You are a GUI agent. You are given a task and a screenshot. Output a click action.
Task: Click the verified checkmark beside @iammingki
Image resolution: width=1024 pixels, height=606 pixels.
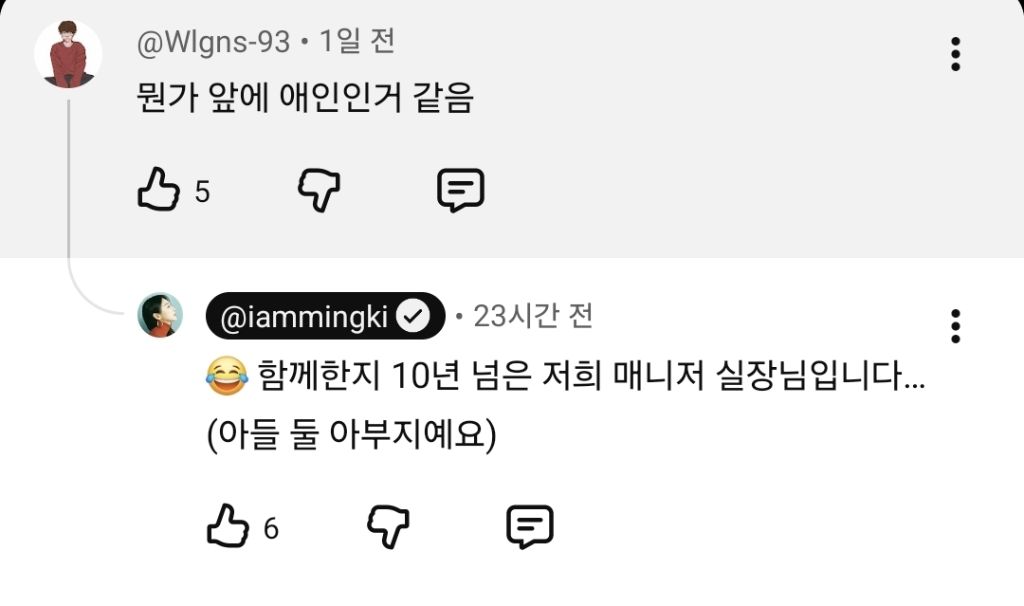(413, 317)
